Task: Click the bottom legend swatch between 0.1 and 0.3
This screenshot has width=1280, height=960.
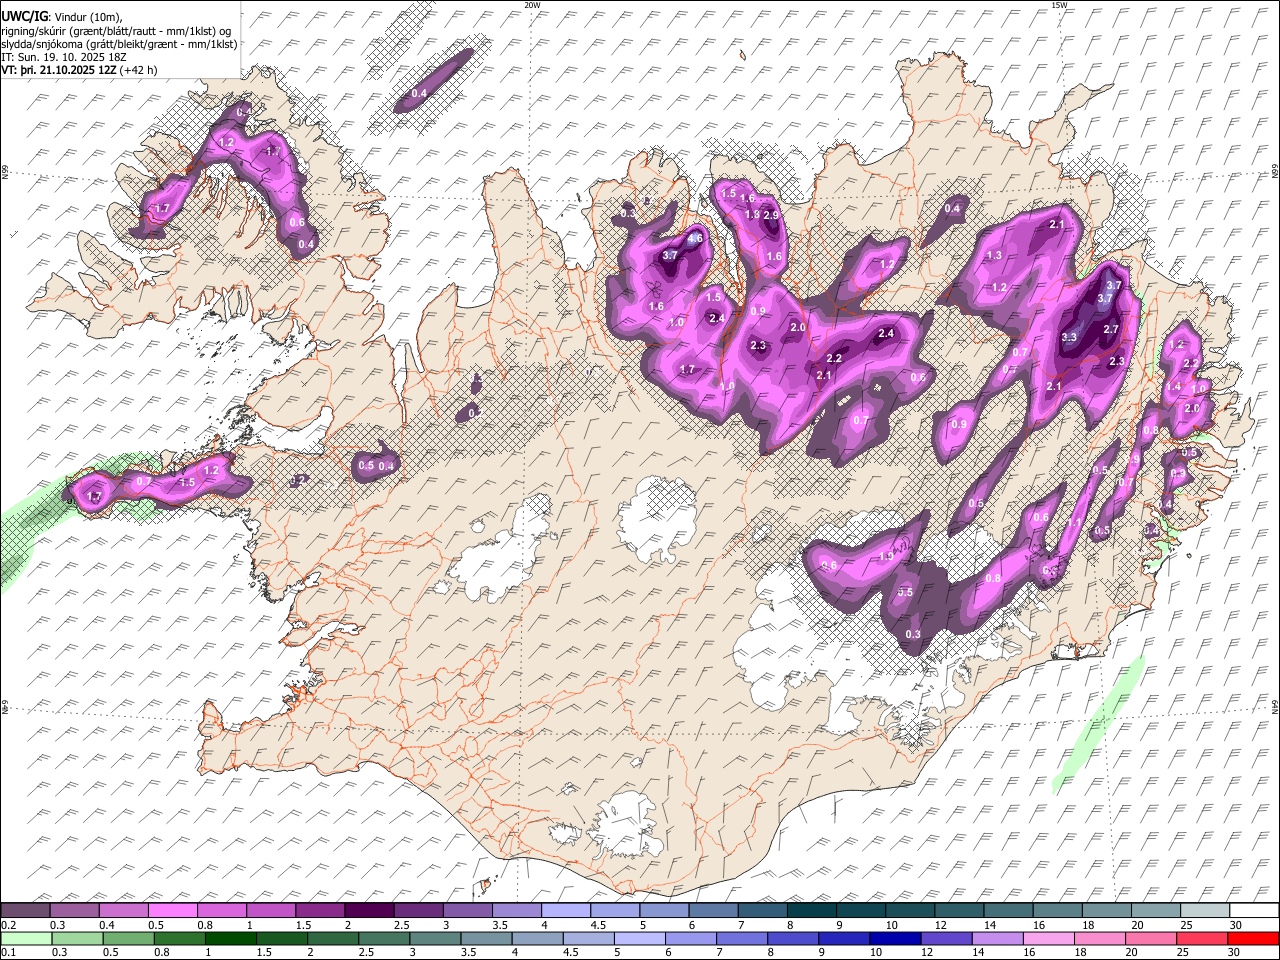Action: tap(26, 938)
